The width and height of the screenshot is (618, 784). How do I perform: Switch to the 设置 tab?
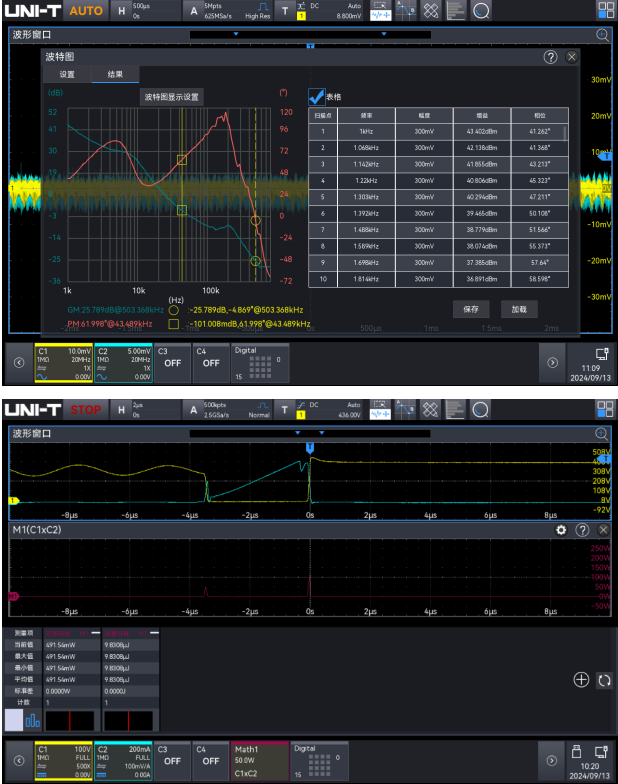67,75
